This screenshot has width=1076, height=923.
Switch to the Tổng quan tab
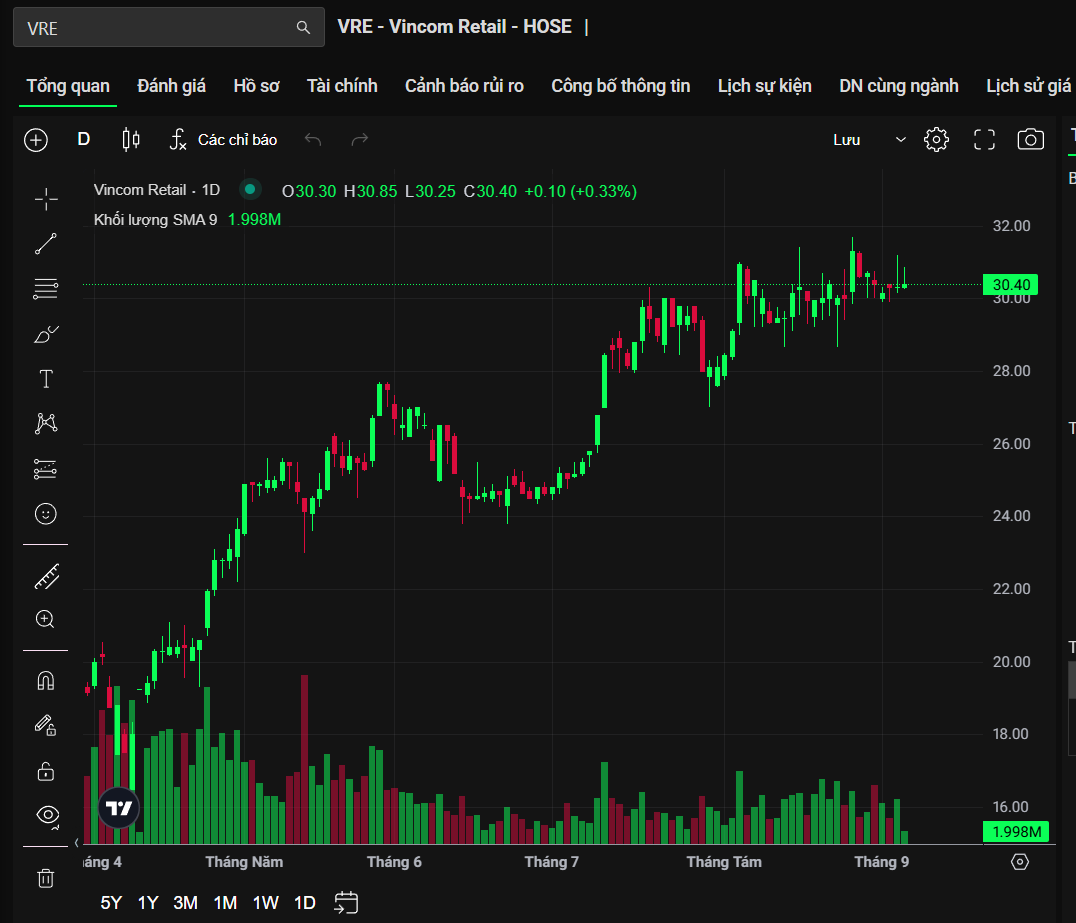[68, 86]
